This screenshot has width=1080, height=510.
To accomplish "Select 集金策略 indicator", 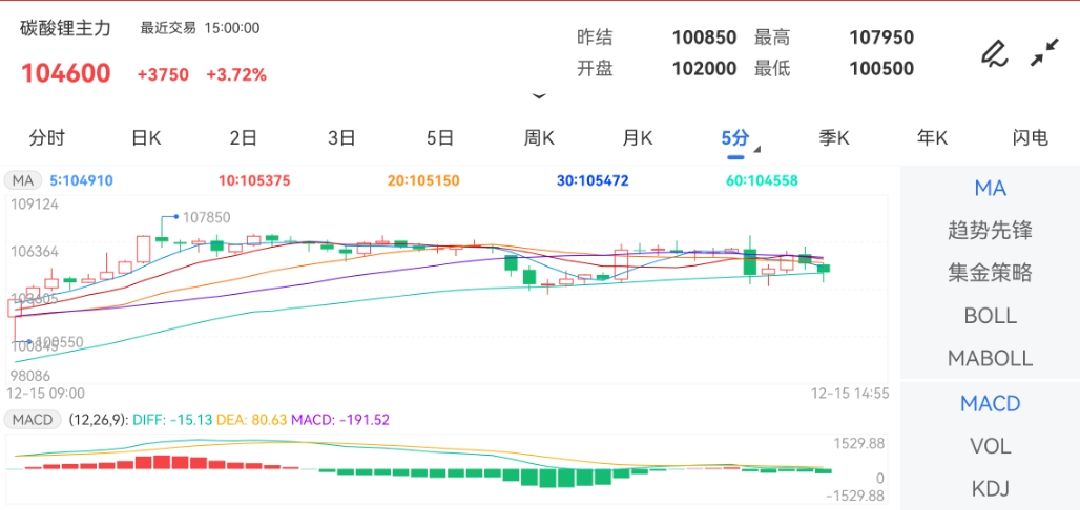I will click(x=990, y=273).
